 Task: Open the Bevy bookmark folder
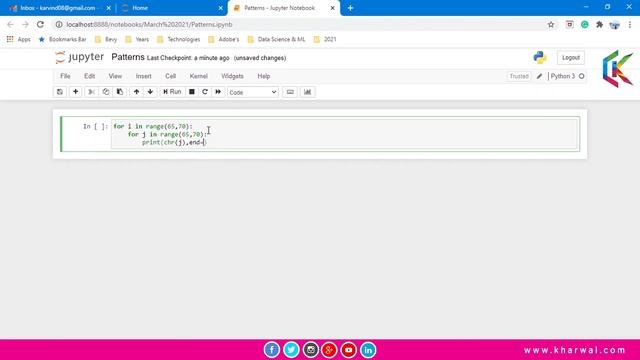[x=106, y=39]
